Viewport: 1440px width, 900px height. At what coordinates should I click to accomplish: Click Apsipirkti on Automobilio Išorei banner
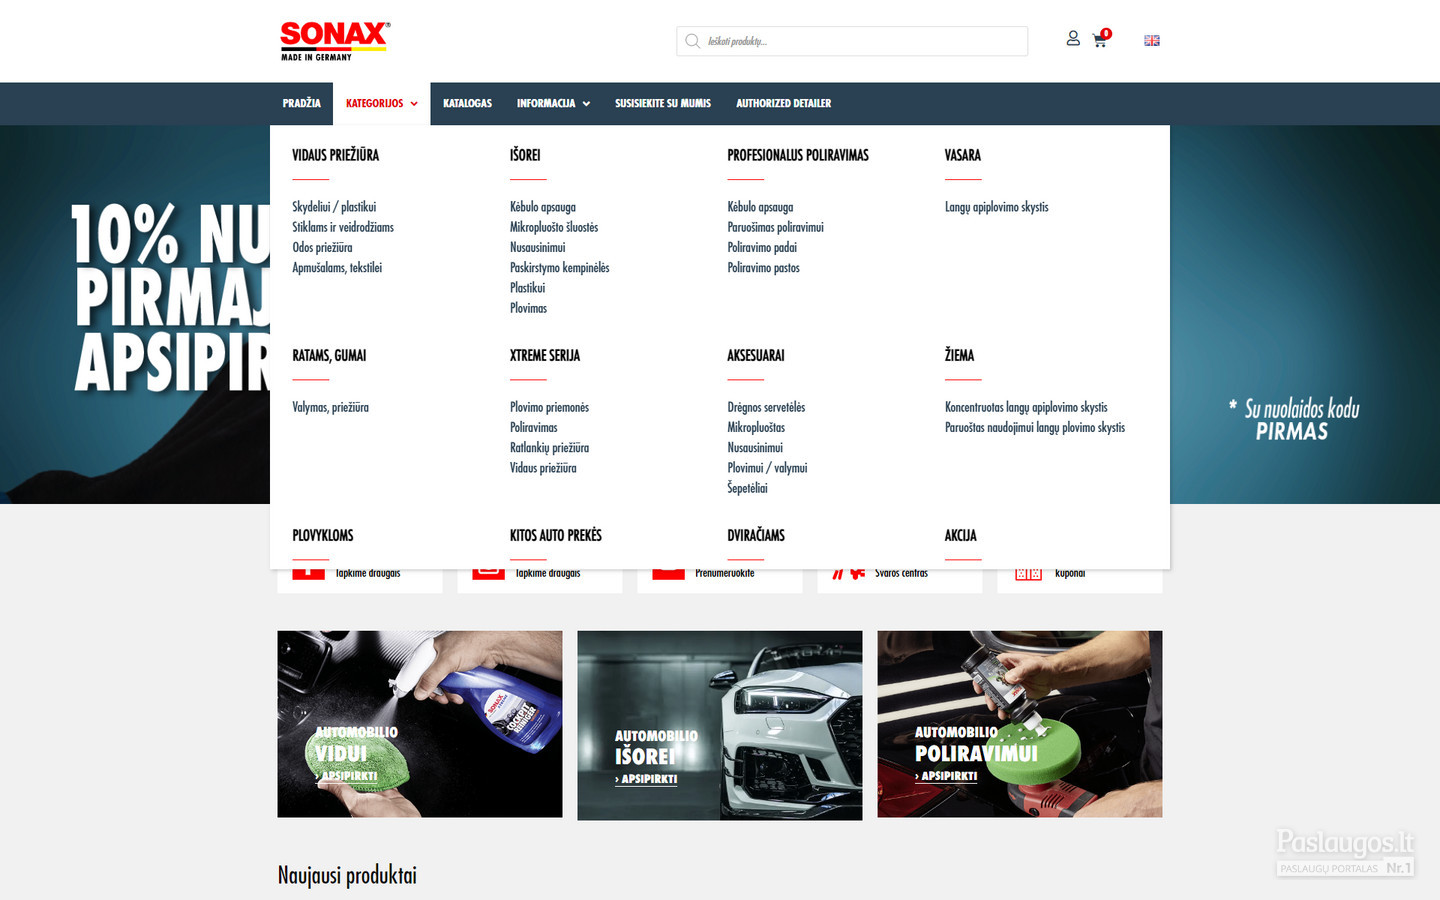click(646, 779)
